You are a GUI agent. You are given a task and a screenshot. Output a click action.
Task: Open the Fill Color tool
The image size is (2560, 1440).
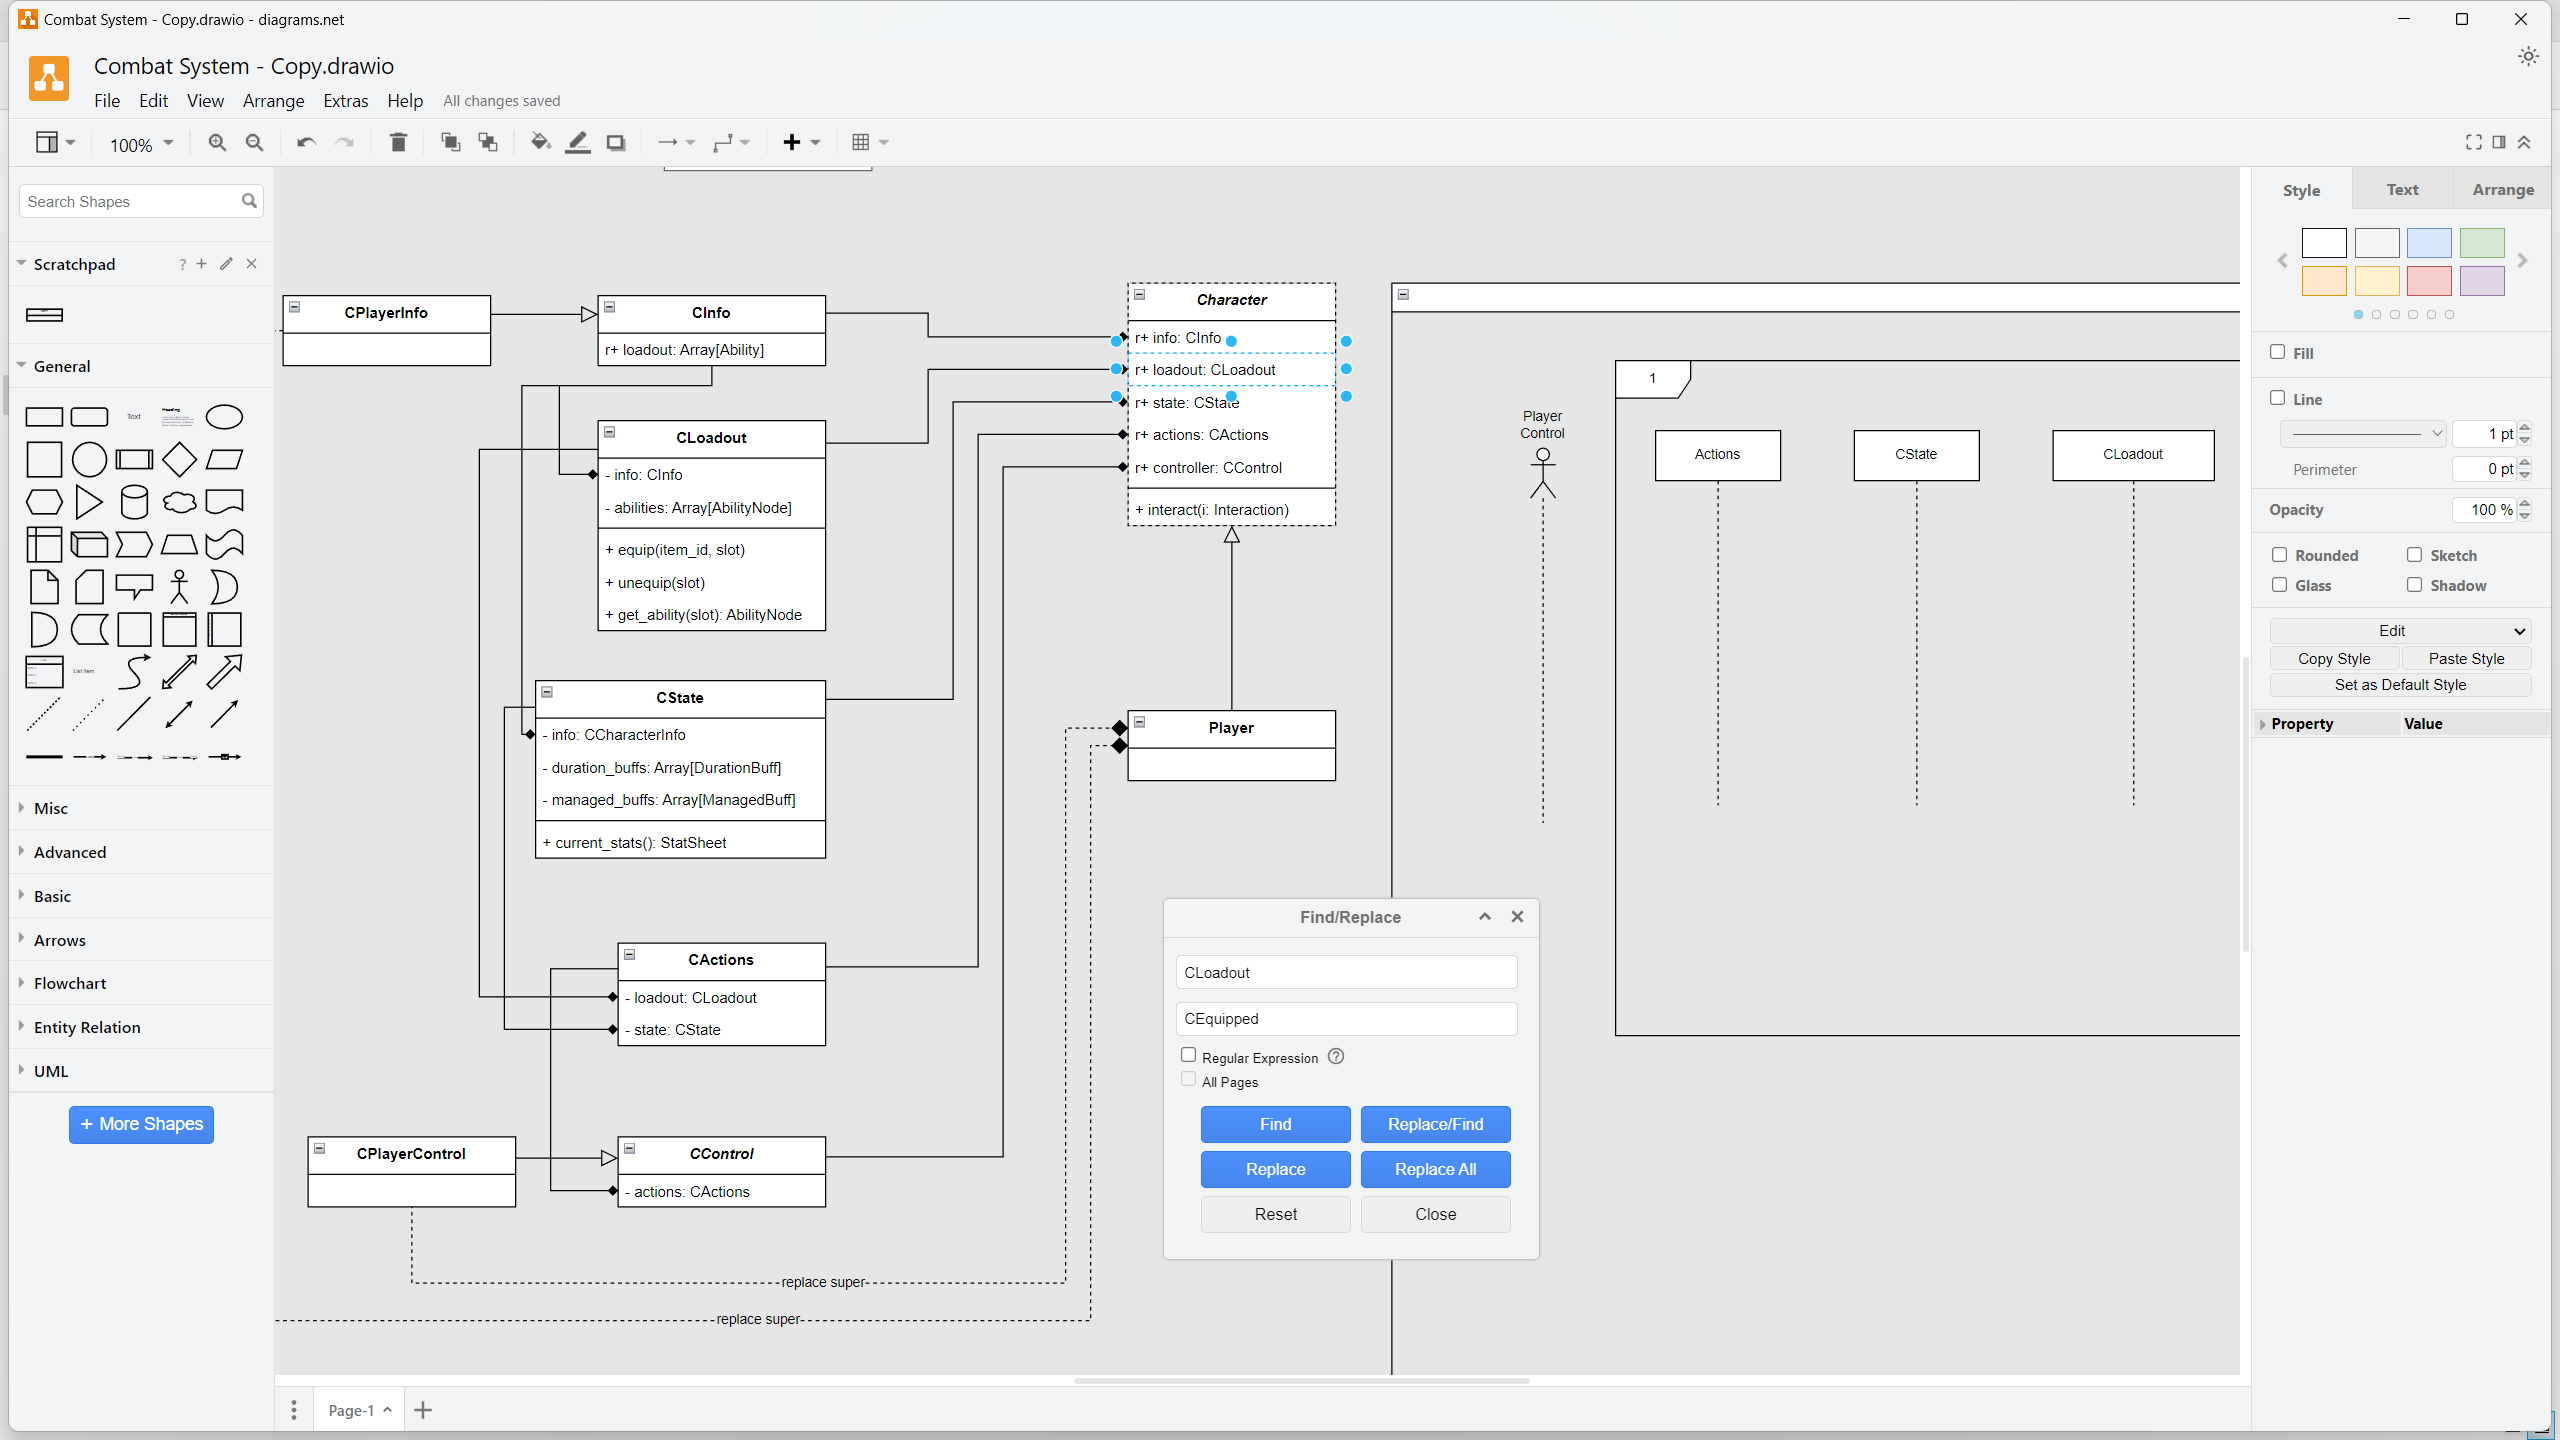point(539,142)
